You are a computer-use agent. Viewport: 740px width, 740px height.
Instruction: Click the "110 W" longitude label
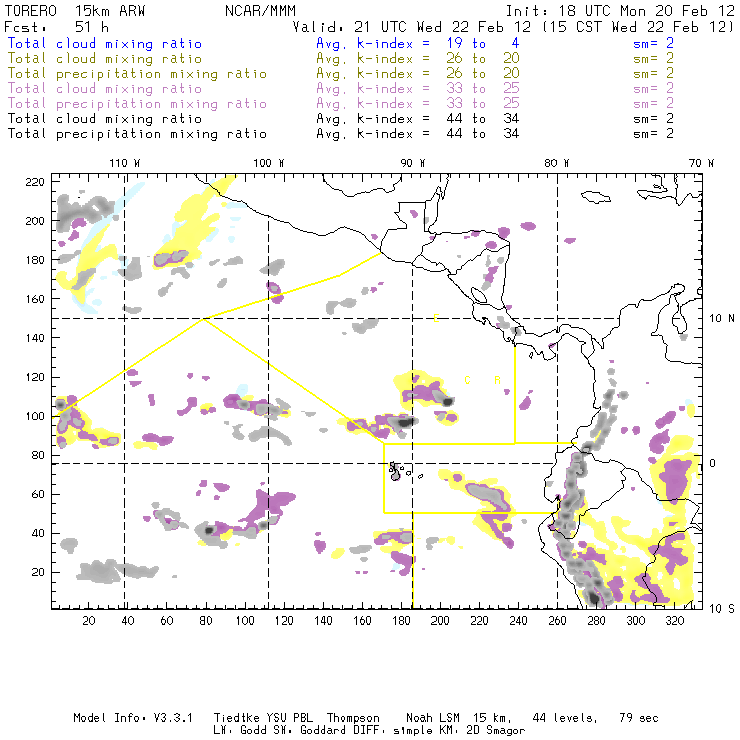125,163
